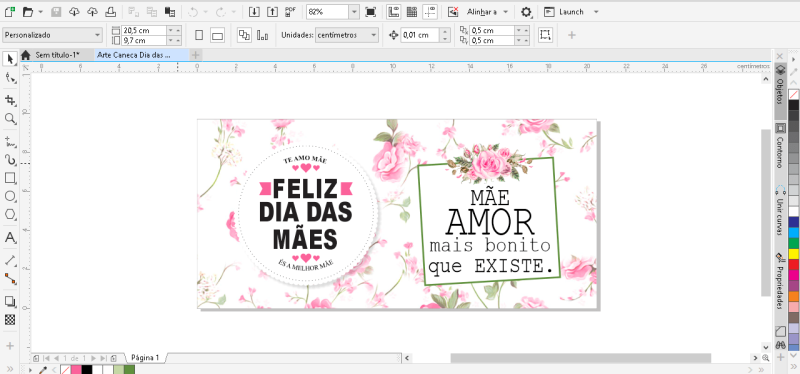The width and height of the screenshot is (800, 374).
Task: Print the document
Action: (x=111, y=12)
